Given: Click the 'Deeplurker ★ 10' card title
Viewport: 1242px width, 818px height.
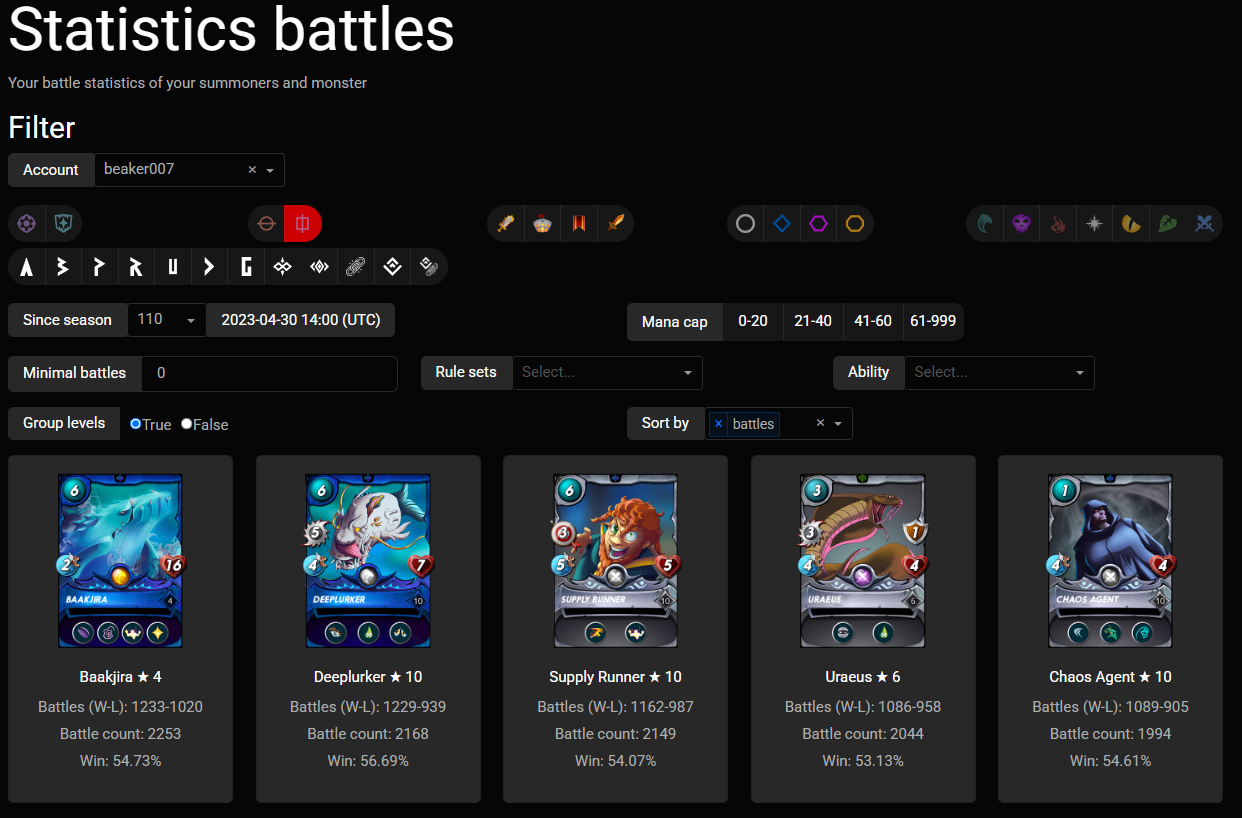Looking at the screenshot, I should 368,677.
